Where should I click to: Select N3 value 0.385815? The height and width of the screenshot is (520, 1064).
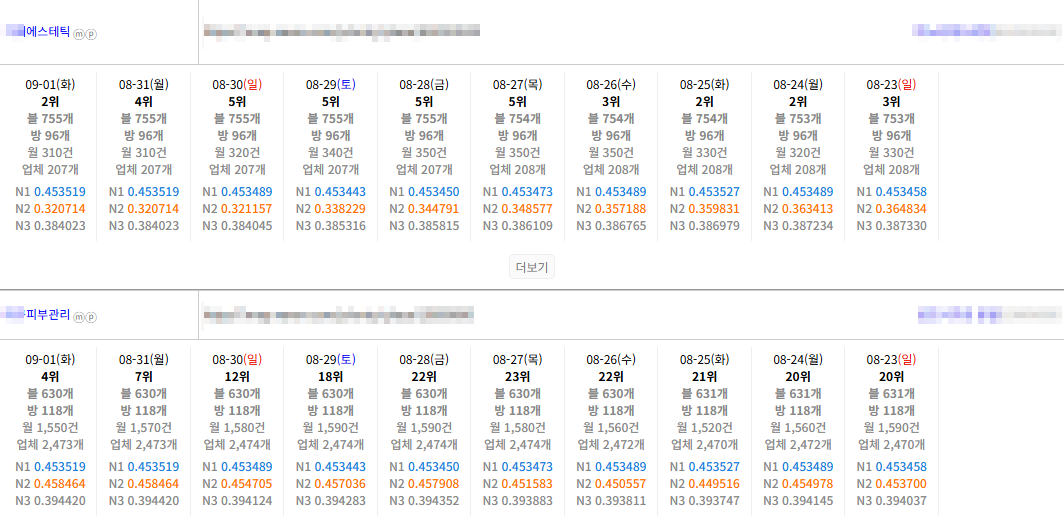(434, 225)
